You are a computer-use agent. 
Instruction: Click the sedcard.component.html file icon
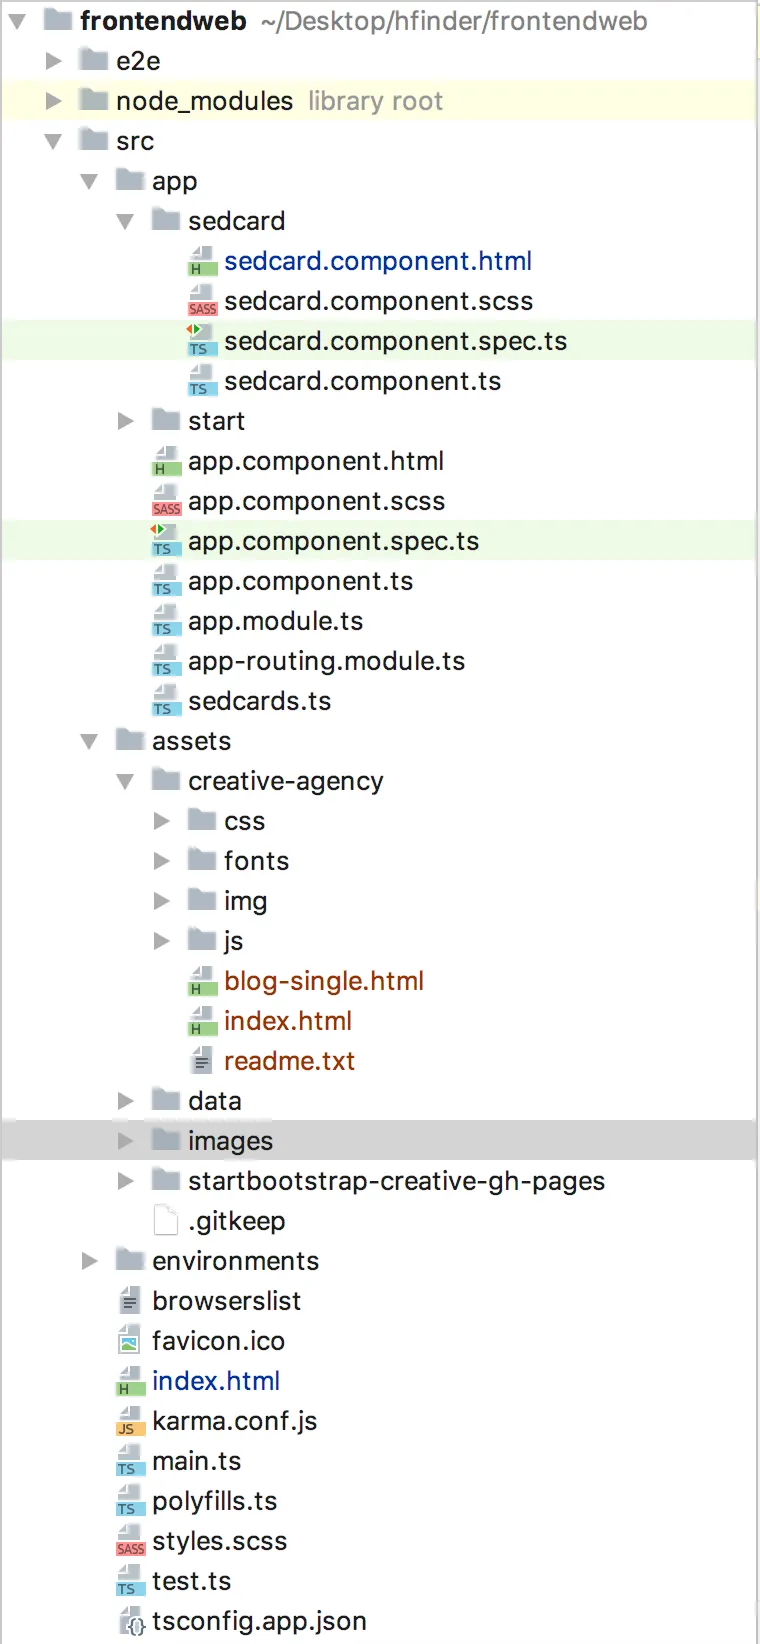coord(202,262)
